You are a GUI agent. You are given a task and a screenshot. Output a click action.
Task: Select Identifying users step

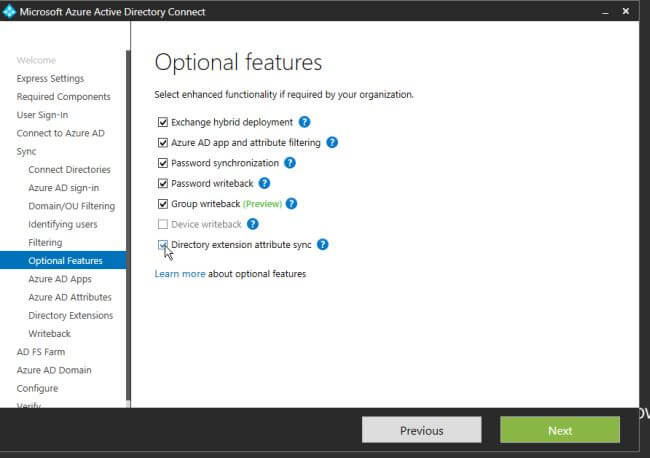coord(63,224)
